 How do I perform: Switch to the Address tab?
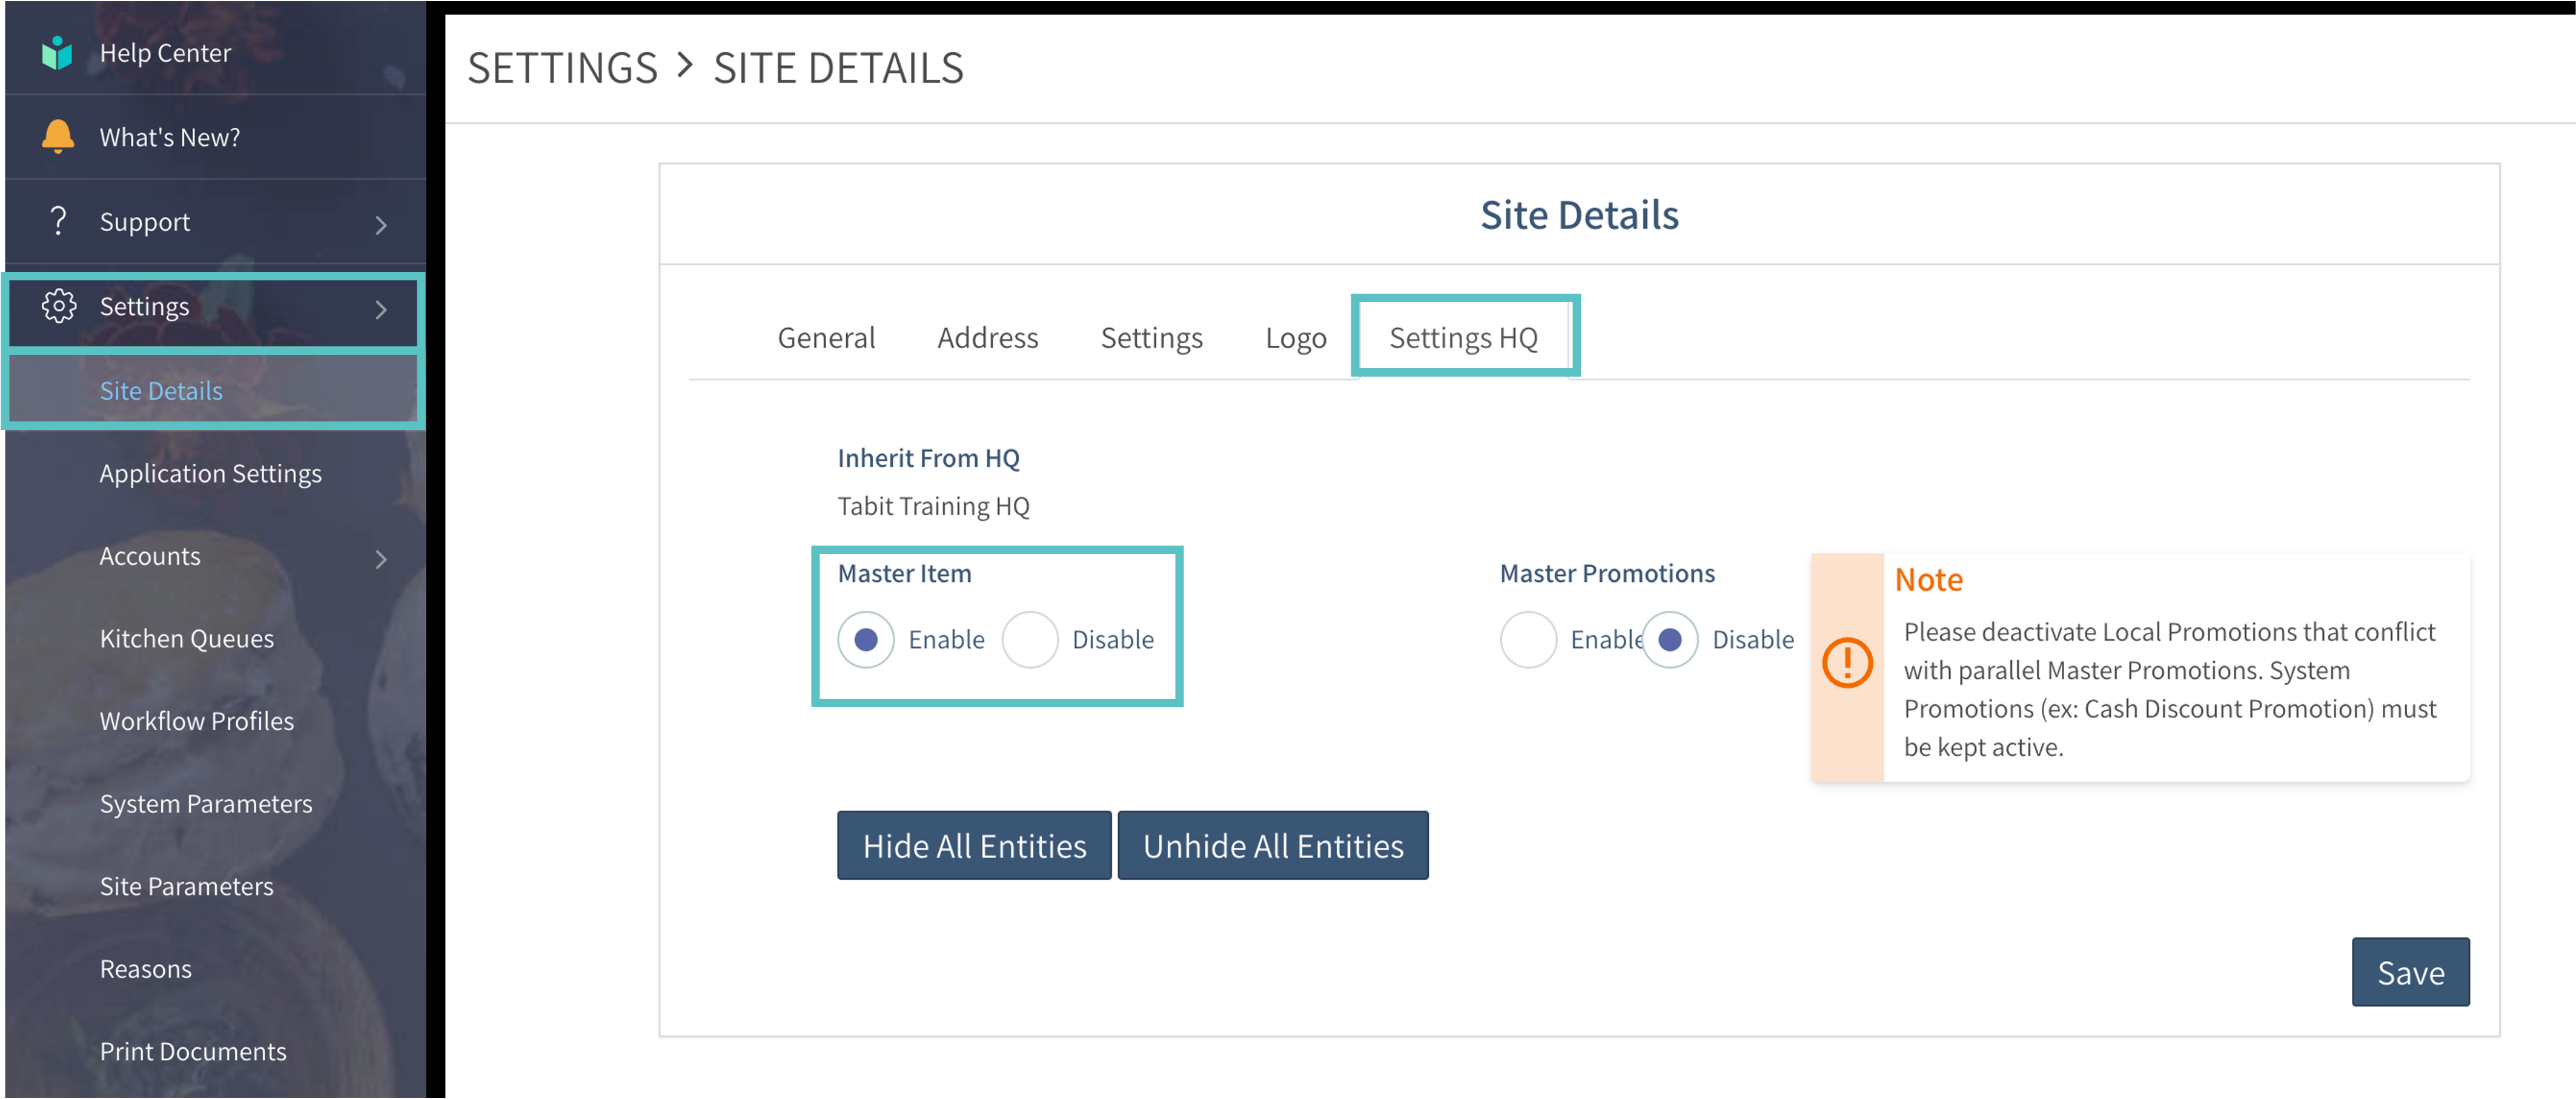click(x=987, y=338)
